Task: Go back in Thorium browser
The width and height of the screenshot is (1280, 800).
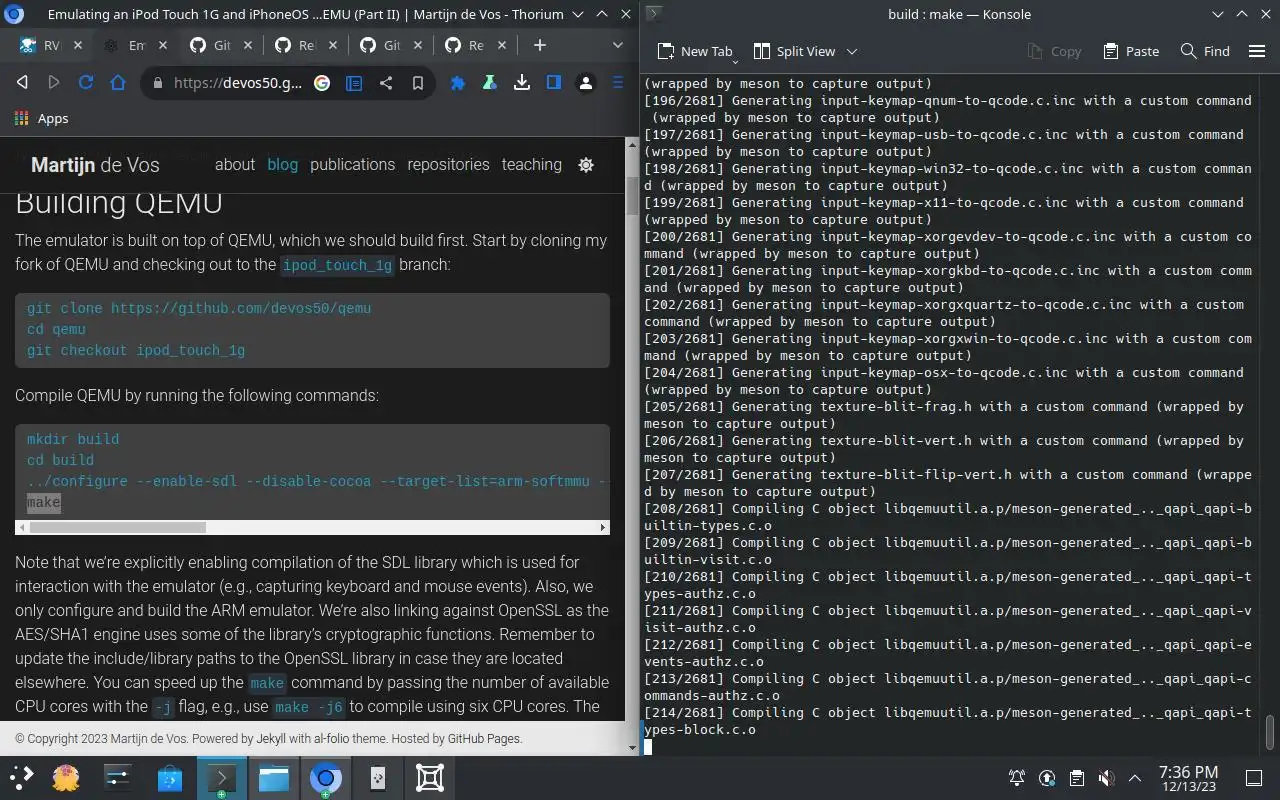Action: [22, 83]
